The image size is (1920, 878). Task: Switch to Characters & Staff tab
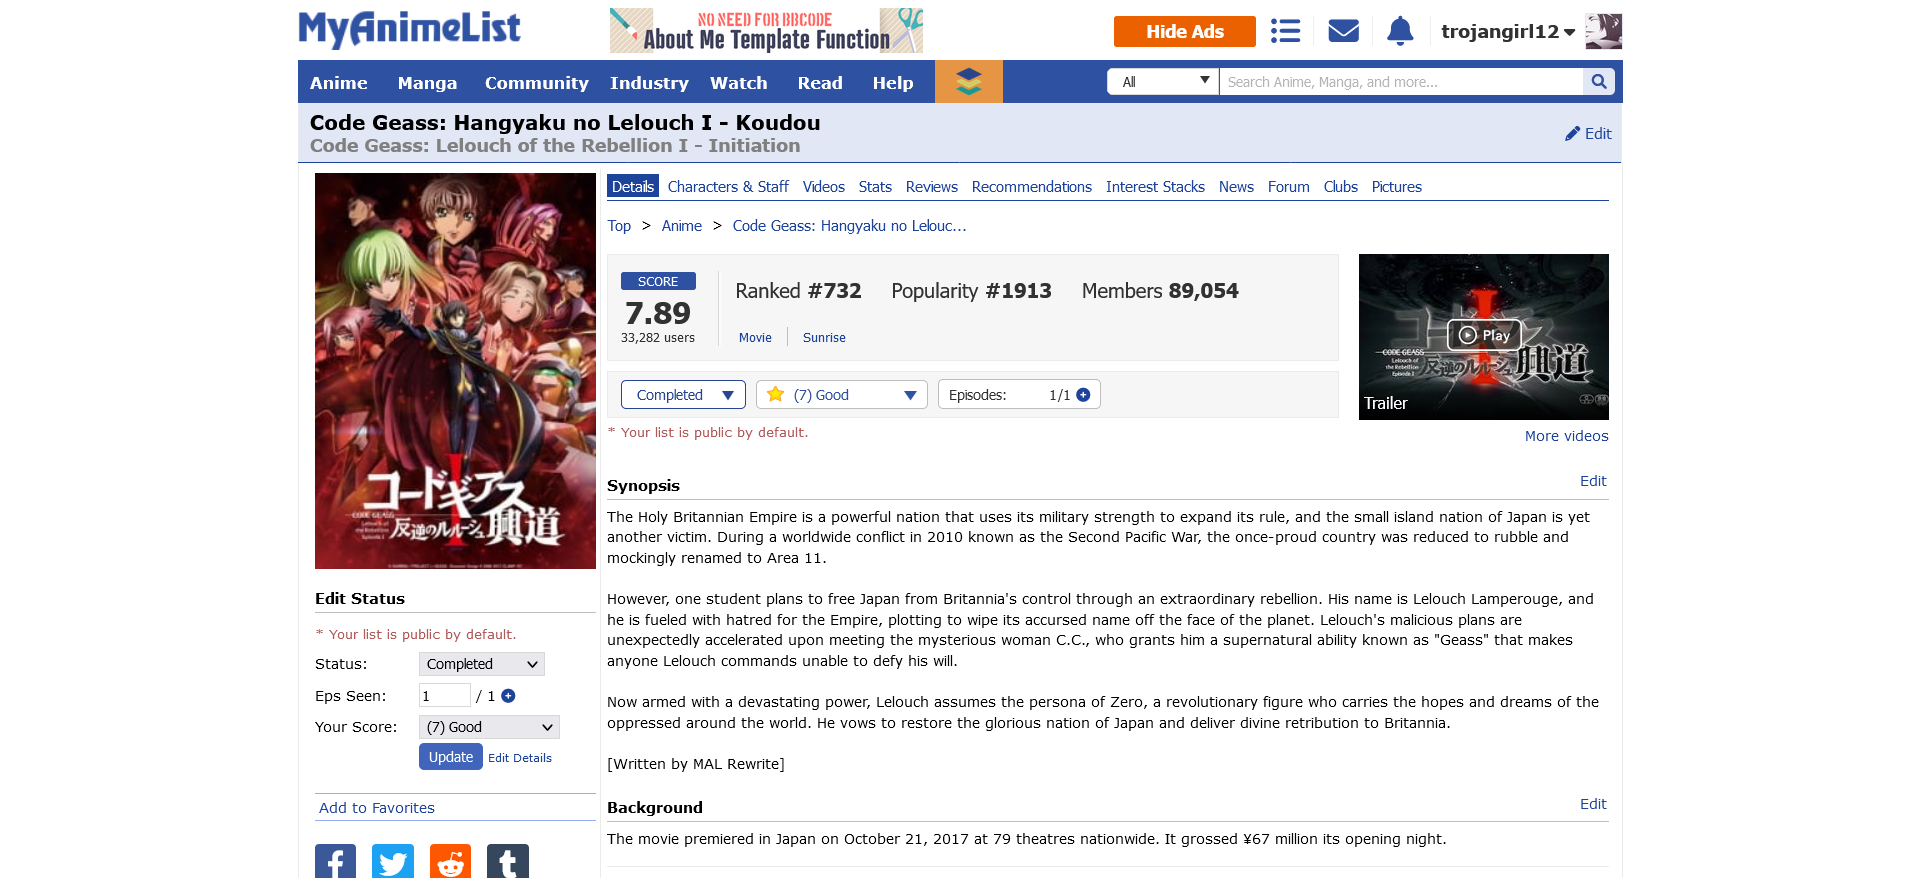[x=728, y=187]
